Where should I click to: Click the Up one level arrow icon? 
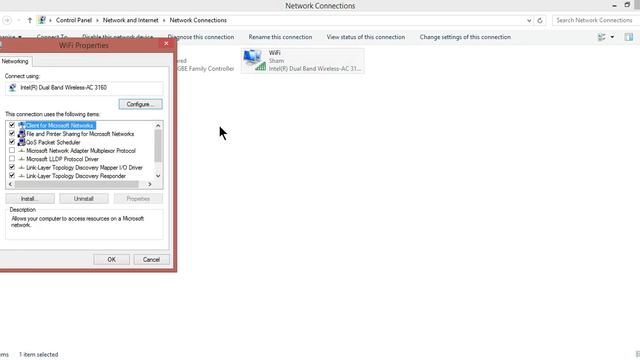(29, 20)
